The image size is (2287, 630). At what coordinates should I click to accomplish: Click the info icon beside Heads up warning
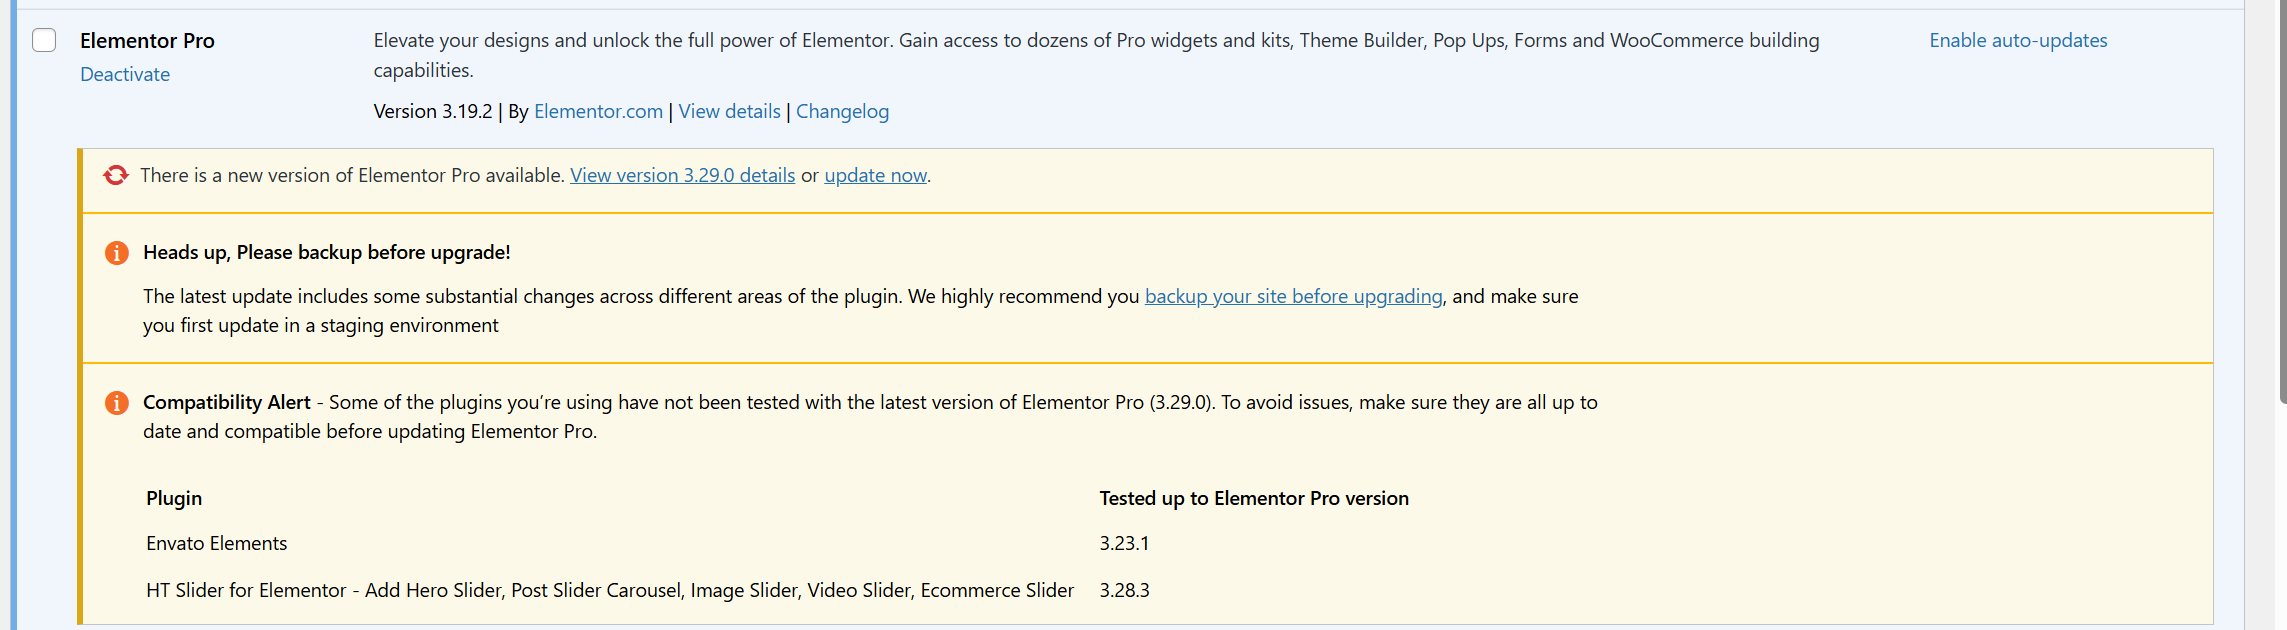pos(117,253)
